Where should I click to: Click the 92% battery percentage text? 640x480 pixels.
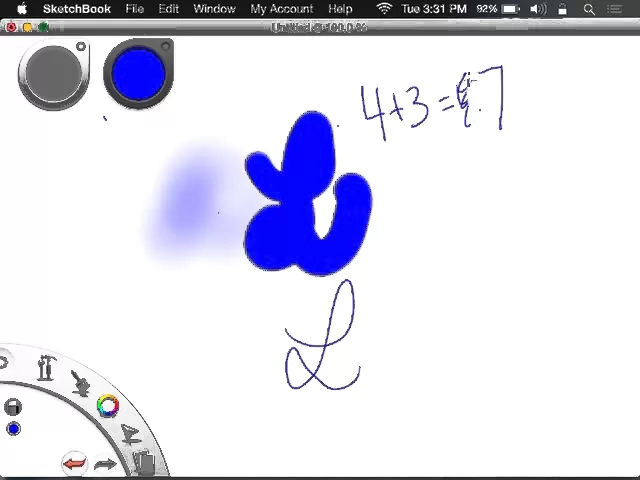(487, 9)
